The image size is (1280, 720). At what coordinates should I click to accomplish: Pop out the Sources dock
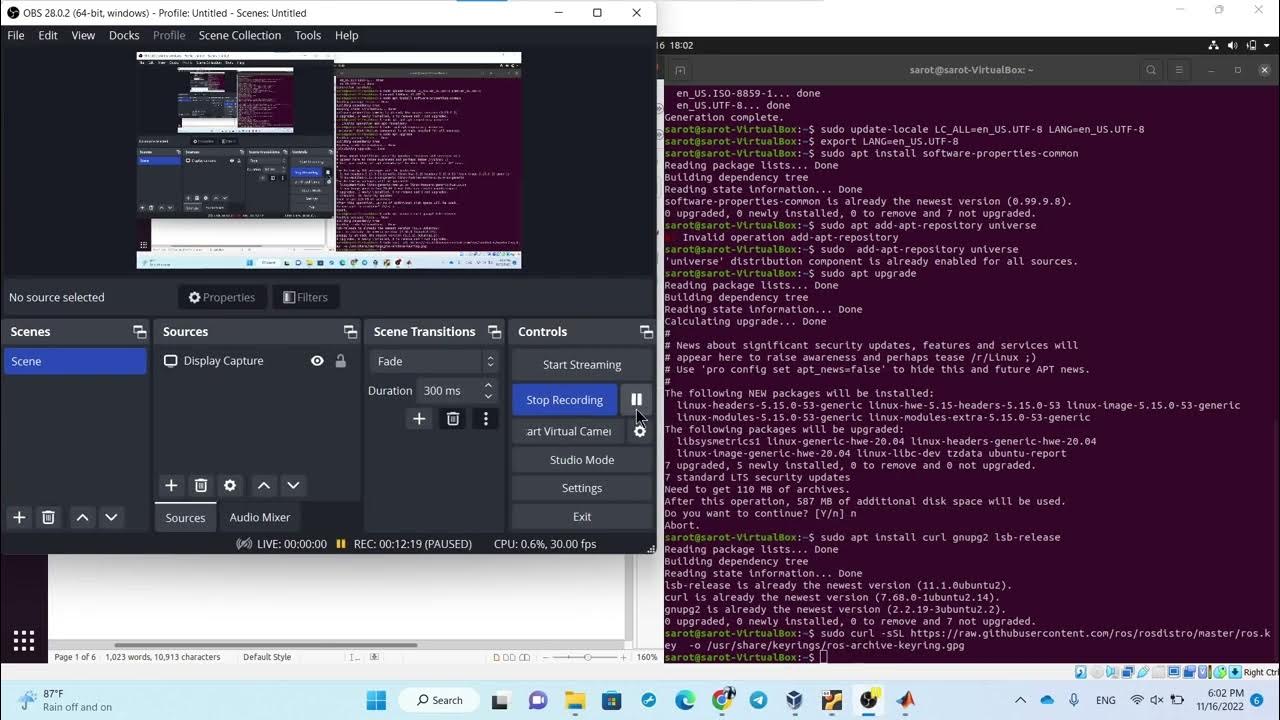350,332
